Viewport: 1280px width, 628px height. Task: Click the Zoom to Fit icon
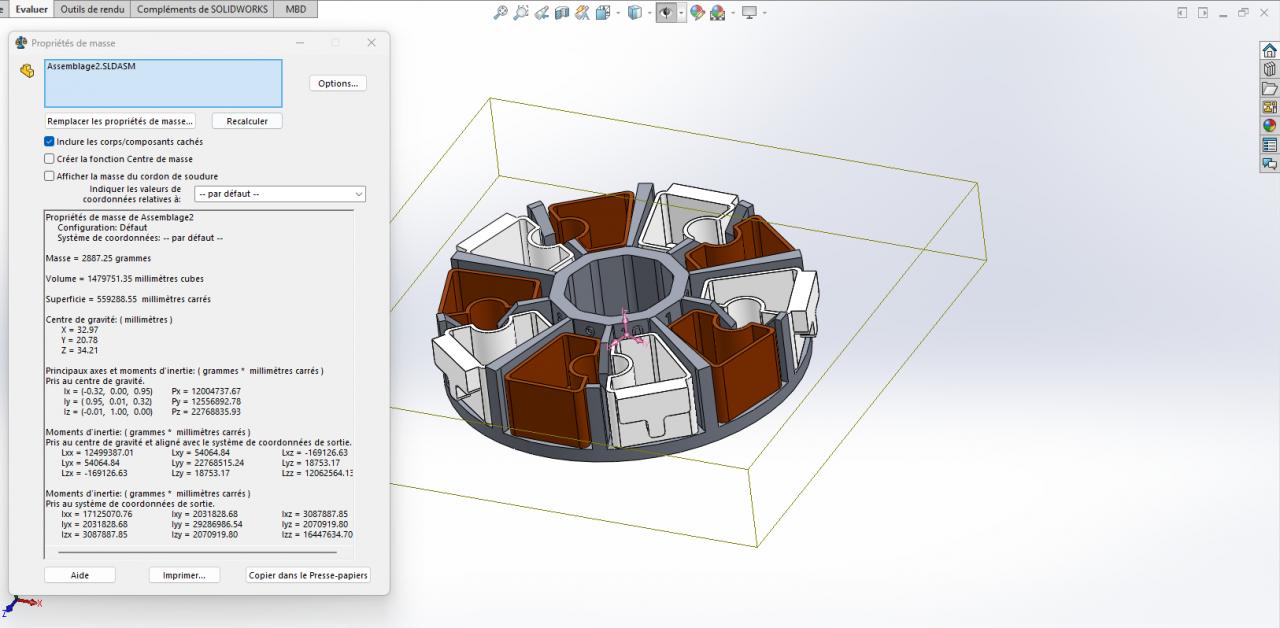(501, 13)
